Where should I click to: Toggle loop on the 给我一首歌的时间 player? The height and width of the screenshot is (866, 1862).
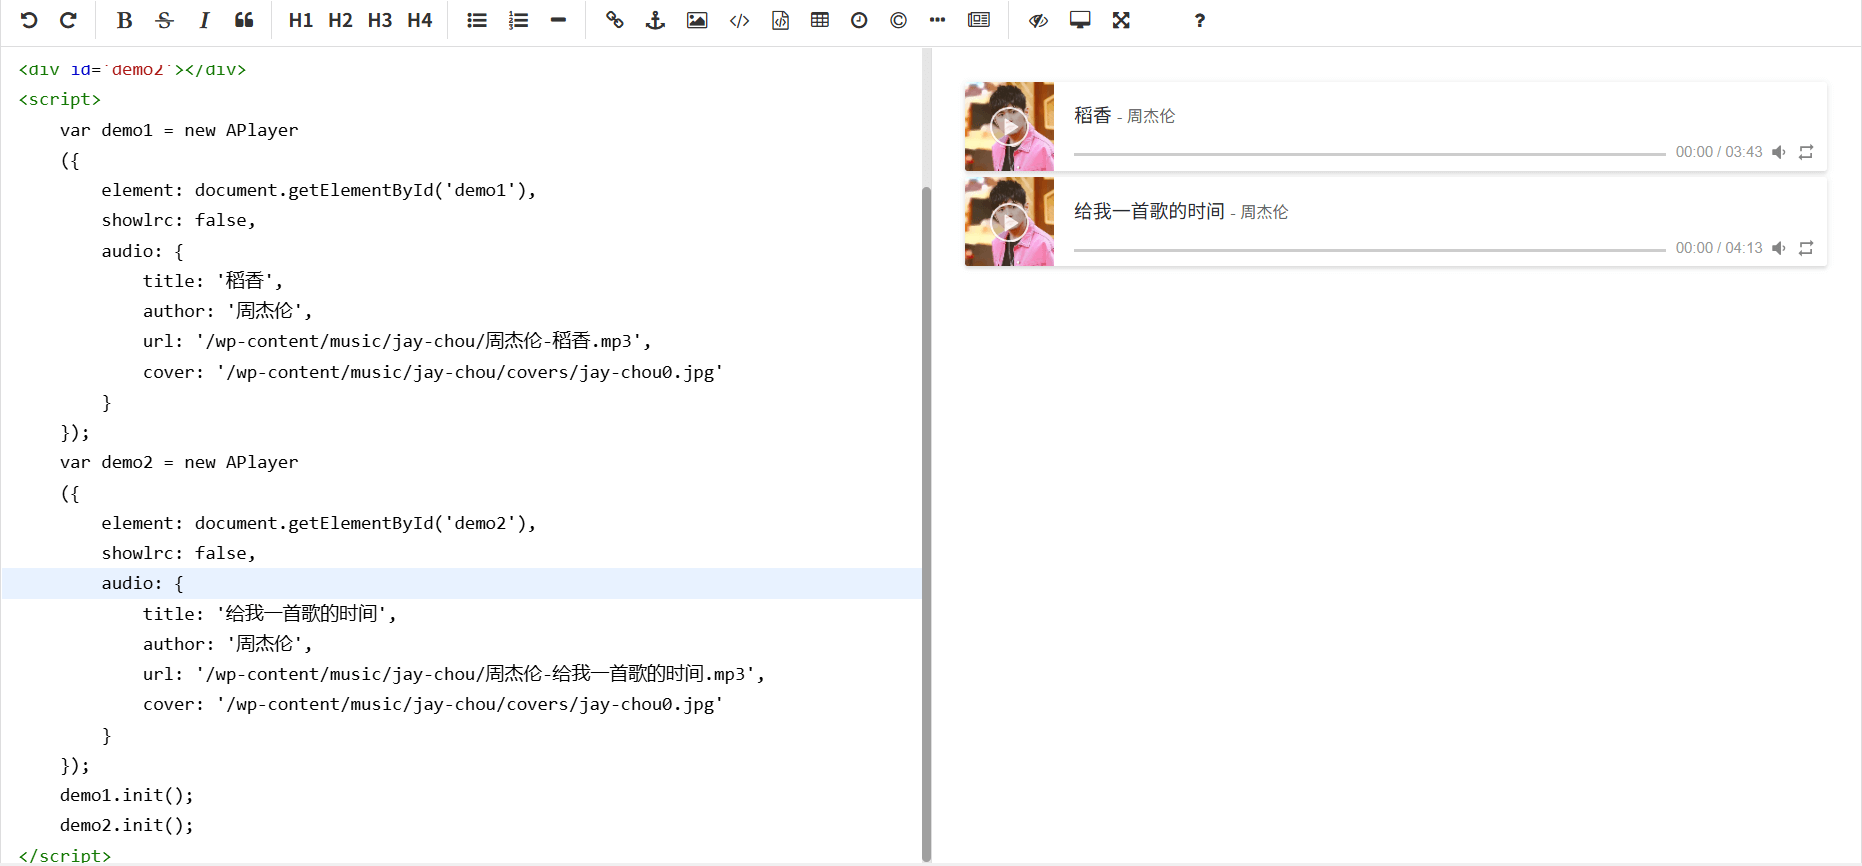1806,248
